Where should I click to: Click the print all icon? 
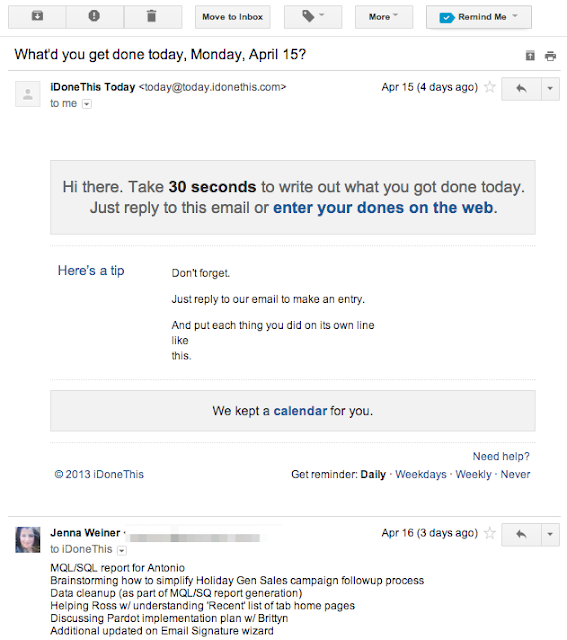pos(550,56)
